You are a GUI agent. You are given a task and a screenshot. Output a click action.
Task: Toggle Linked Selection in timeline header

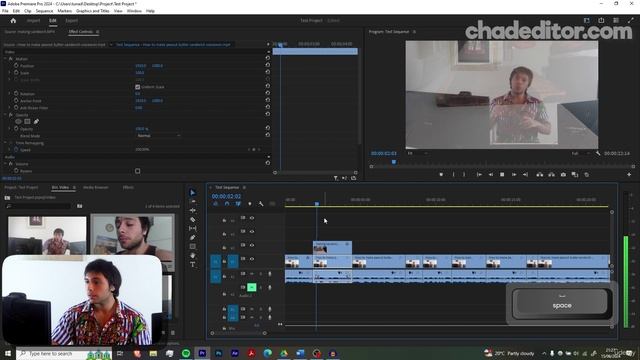(238, 204)
